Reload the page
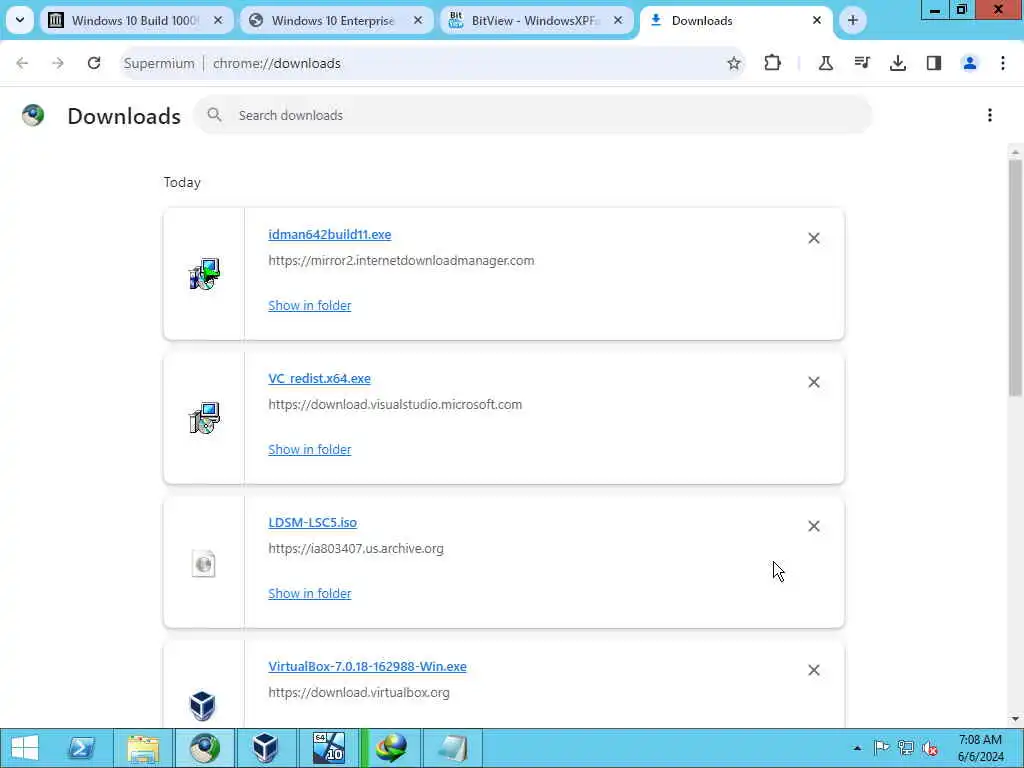Screen dimensions: 1024x768 pos(94,63)
